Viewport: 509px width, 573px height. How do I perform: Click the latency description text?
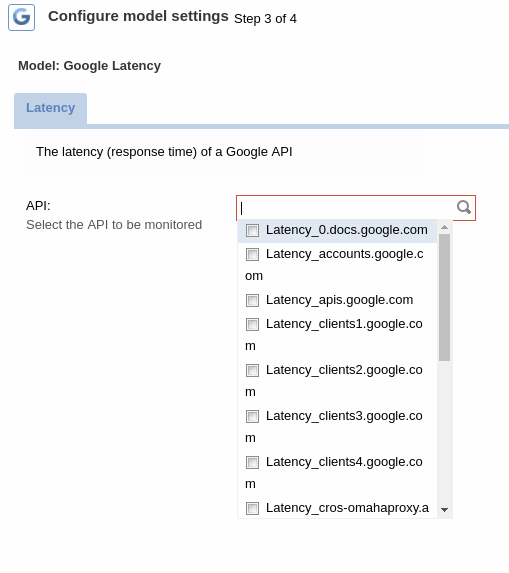point(164,152)
